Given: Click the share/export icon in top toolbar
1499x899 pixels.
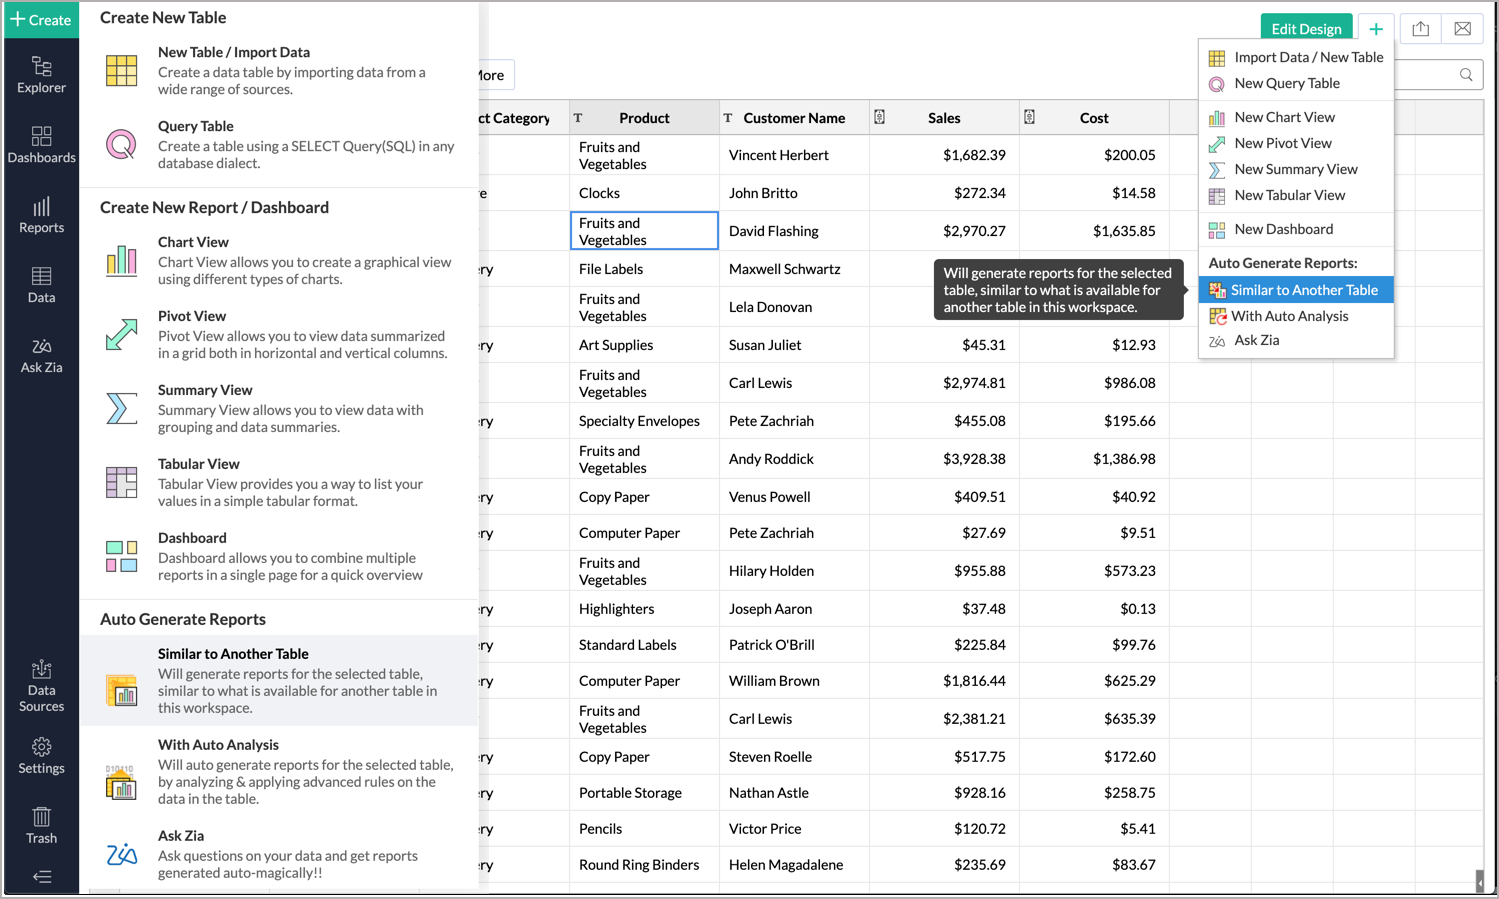Looking at the screenshot, I should click(x=1420, y=29).
